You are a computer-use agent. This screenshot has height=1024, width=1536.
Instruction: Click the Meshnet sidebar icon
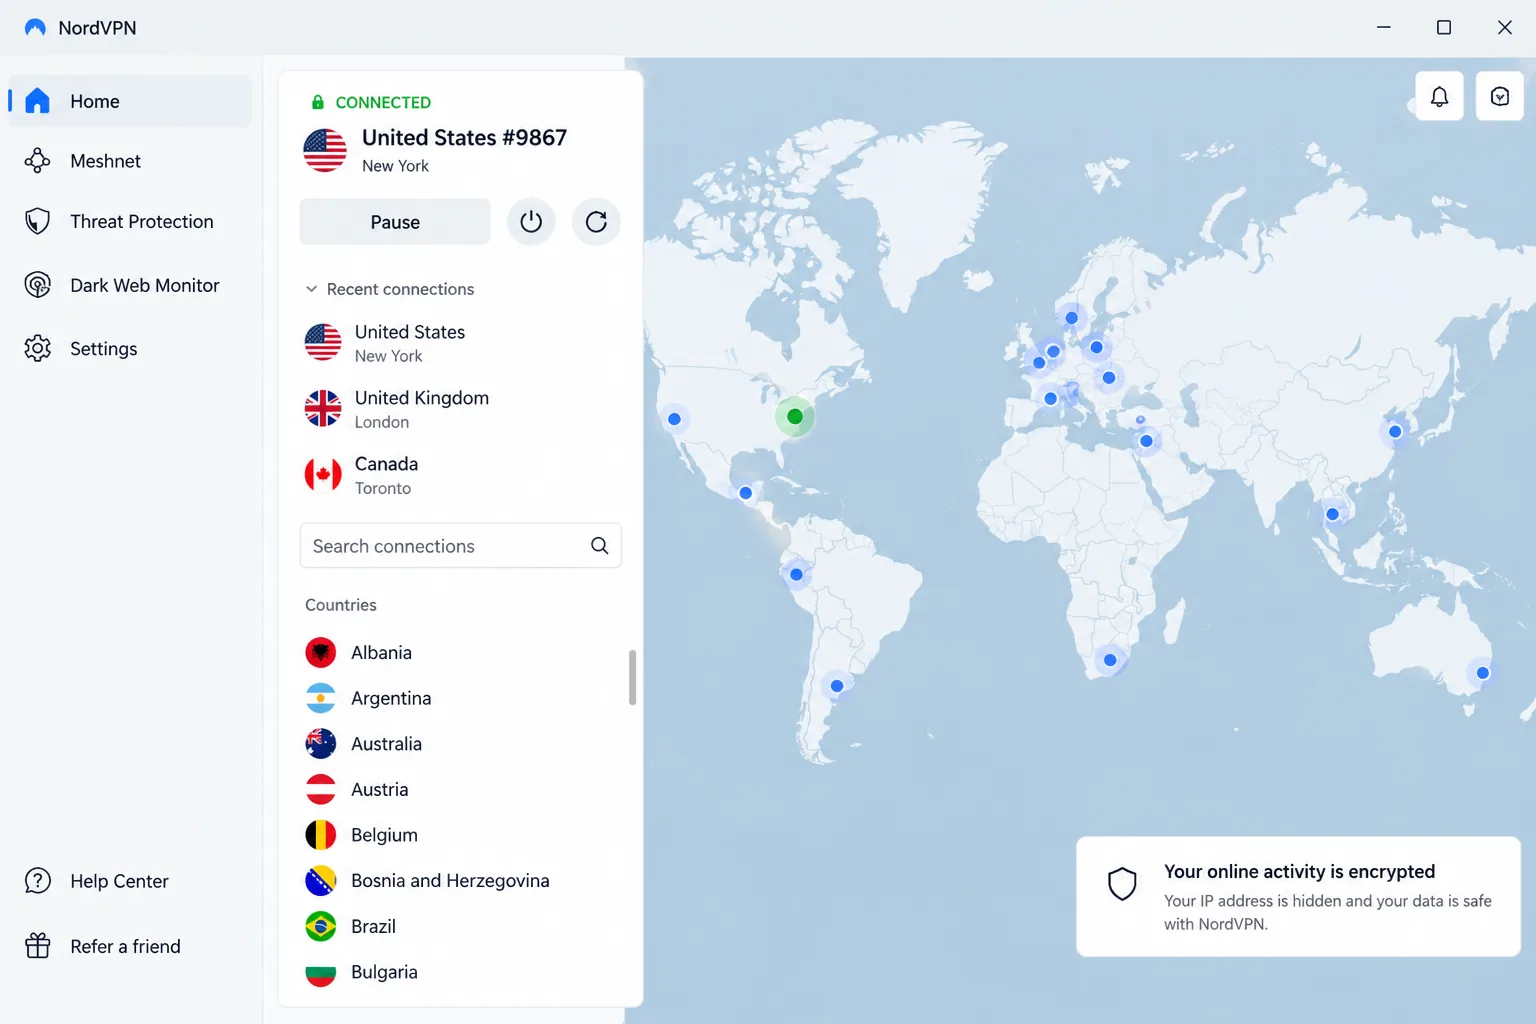(38, 161)
